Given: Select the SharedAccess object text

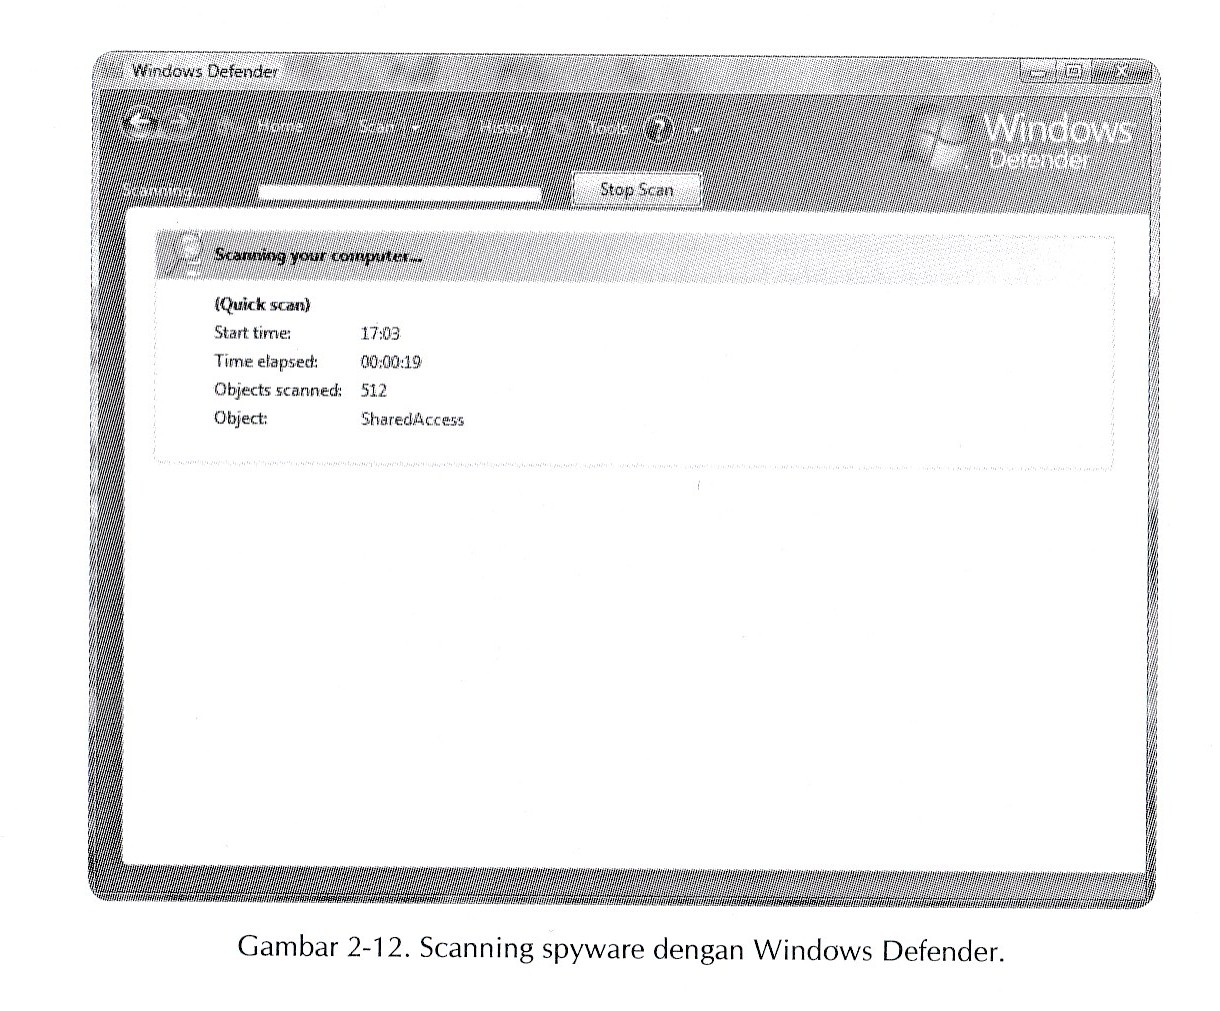Looking at the screenshot, I should point(412,419).
